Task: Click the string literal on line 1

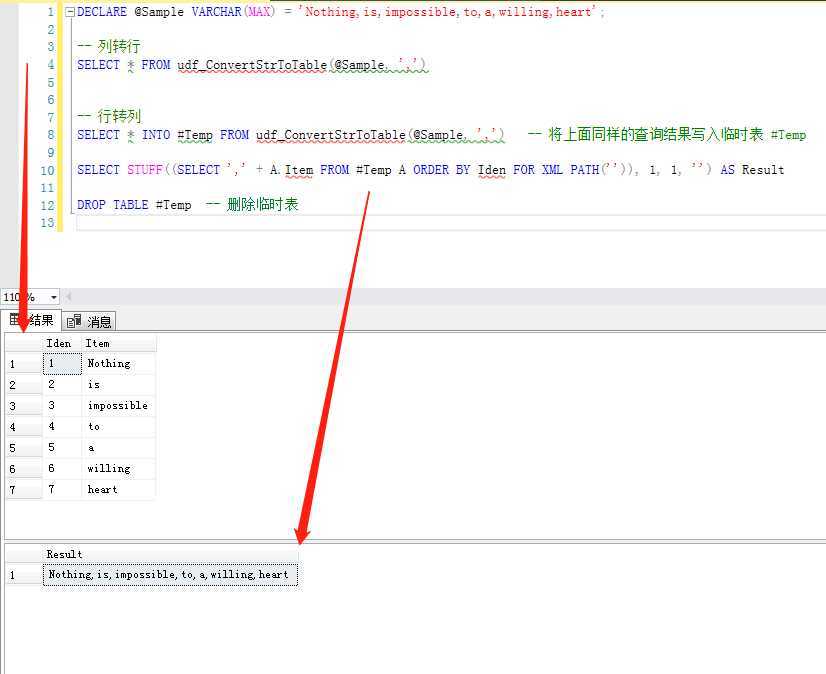Action: pyautogui.click(x=447, y=12)
